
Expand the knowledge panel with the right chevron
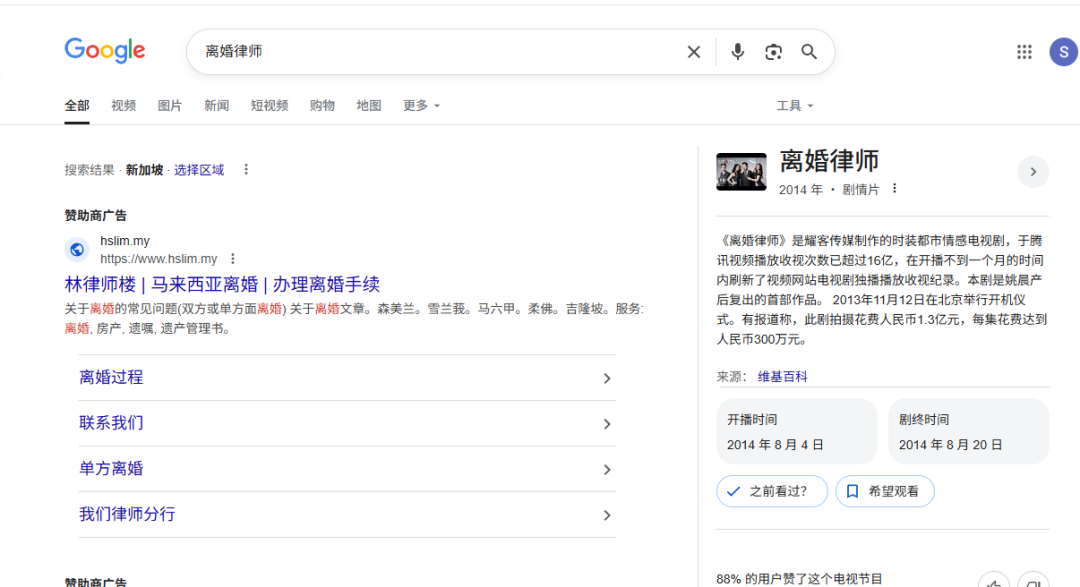click(1033, 172)
